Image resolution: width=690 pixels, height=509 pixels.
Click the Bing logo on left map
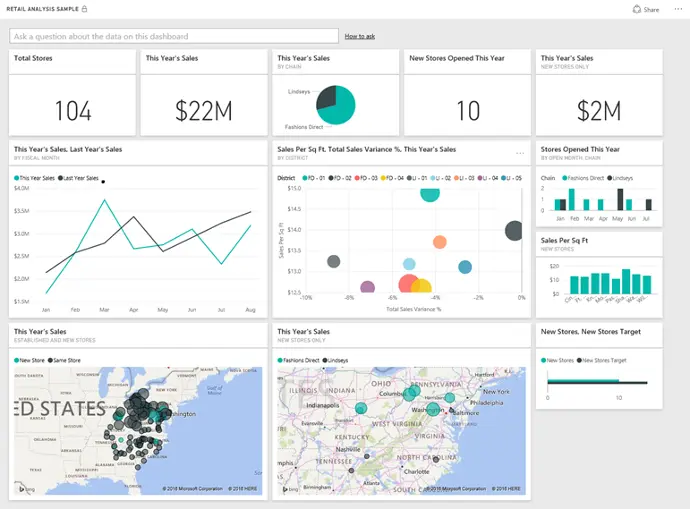(20, 489)
